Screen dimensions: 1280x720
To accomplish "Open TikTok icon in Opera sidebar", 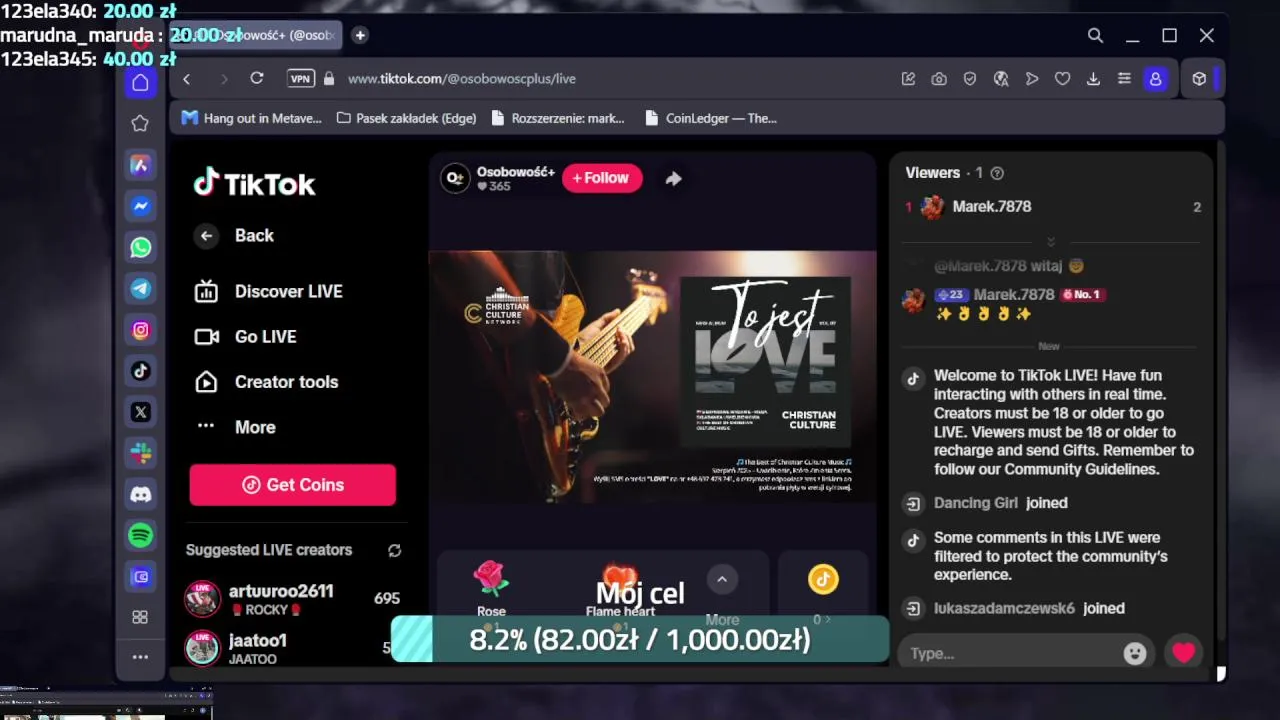I will point(140,370).
